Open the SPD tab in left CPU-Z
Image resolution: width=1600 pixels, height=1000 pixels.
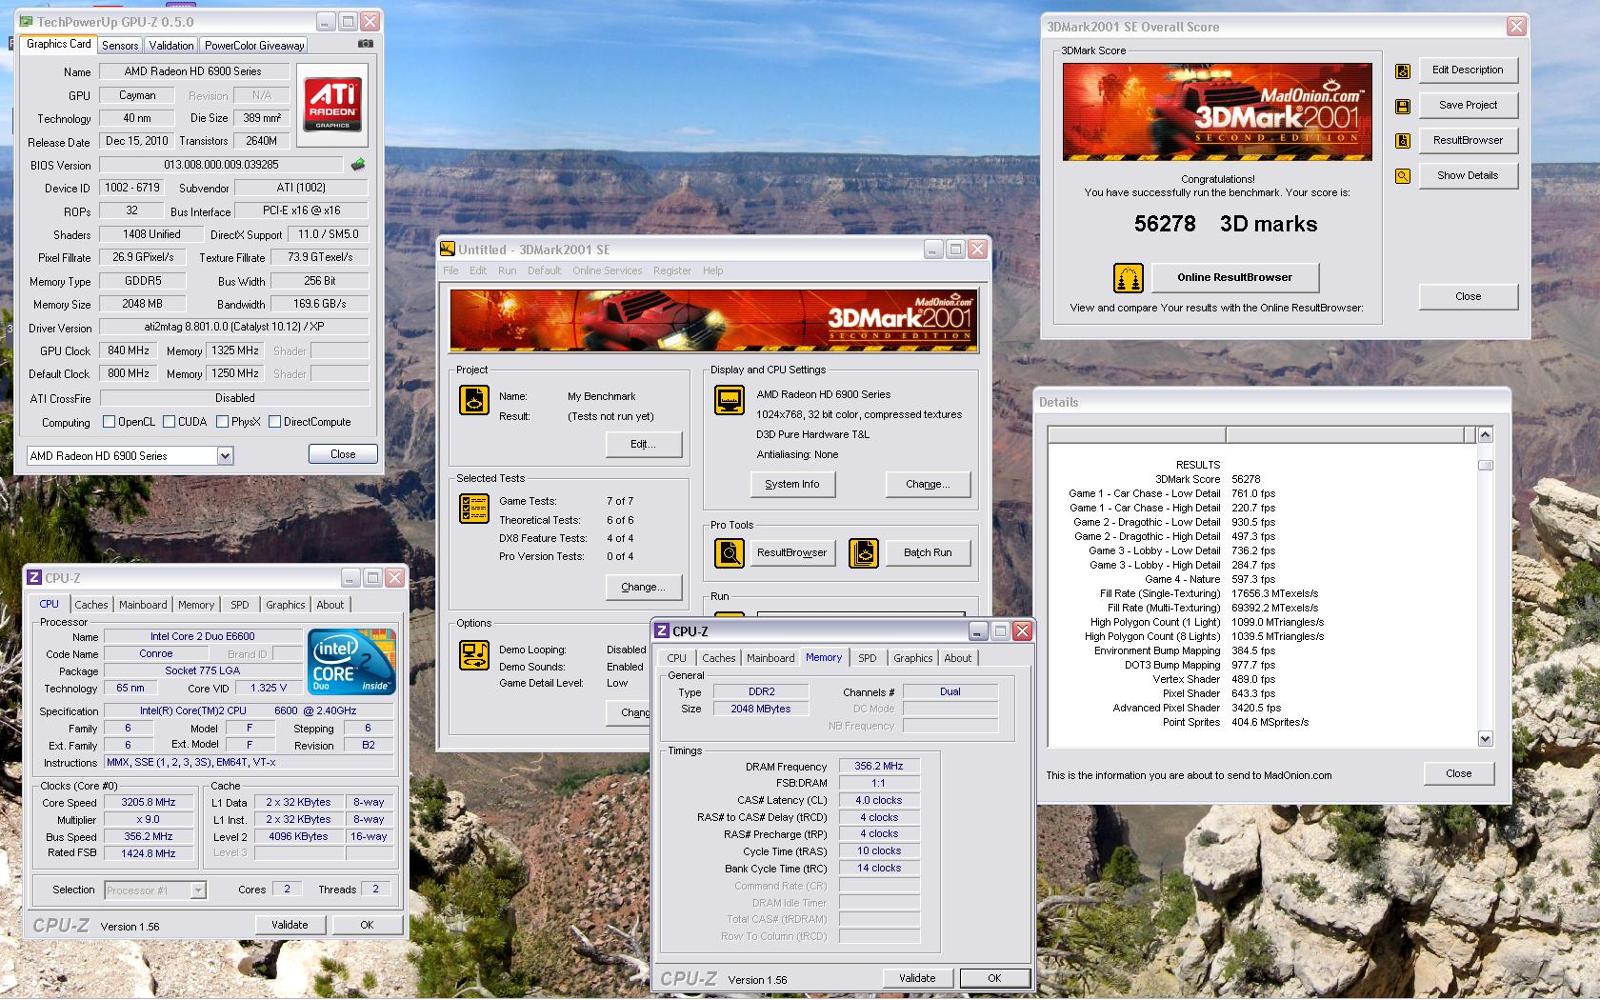pos(240,605)
